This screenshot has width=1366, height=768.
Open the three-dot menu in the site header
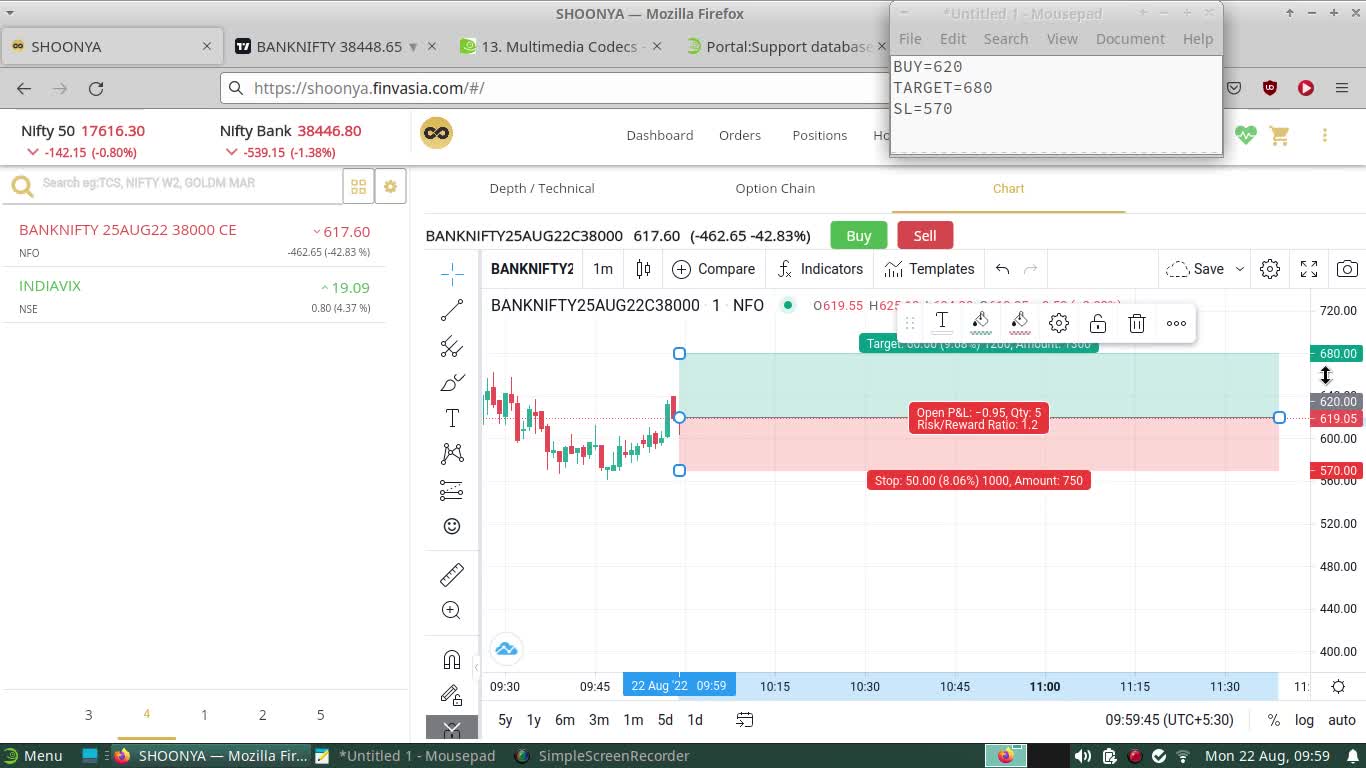[x=1325, y=135]
